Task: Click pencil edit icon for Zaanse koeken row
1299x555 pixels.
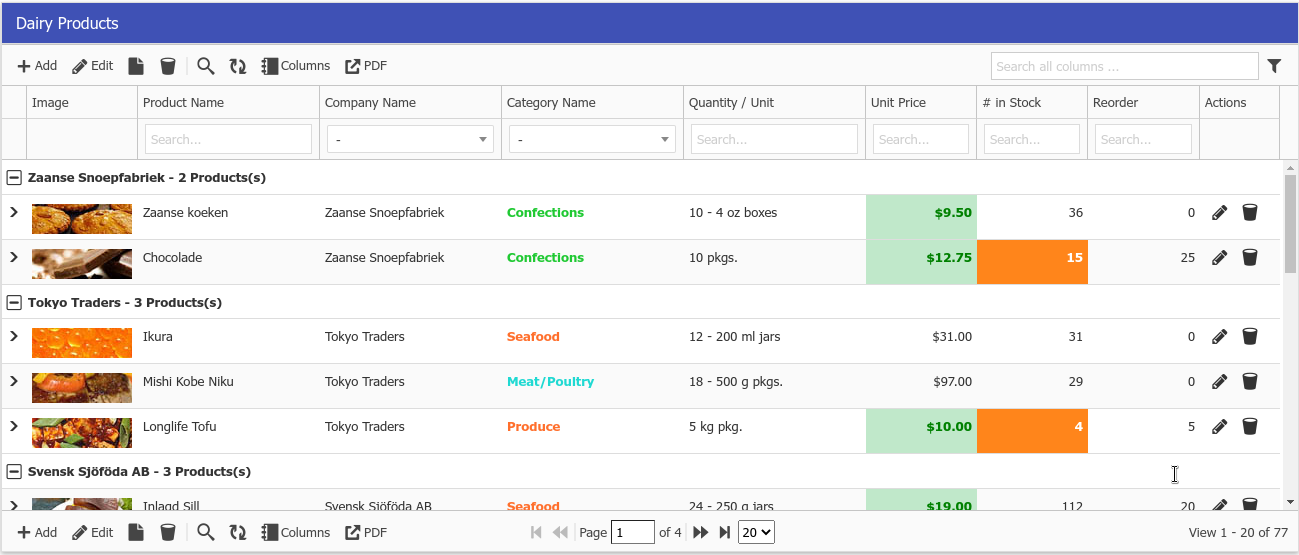Action: pos(1219,212)
